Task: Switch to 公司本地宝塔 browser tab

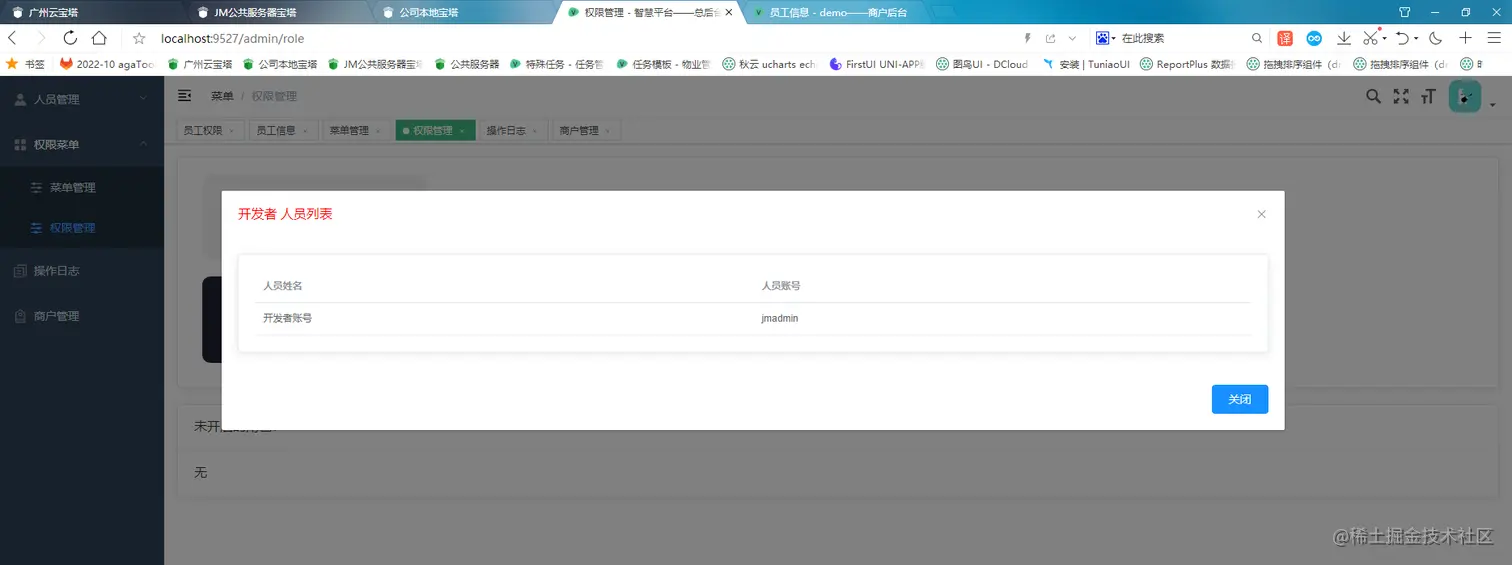Action: (x=462, y=12)
